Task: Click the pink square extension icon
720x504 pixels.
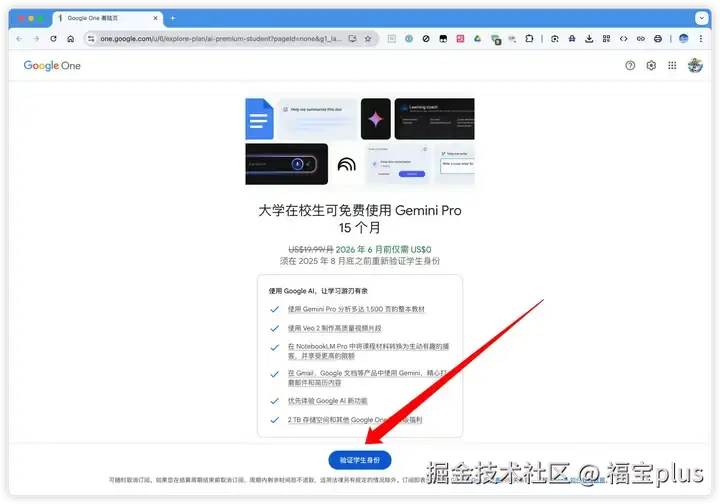Action: click(x=460, y=39)
